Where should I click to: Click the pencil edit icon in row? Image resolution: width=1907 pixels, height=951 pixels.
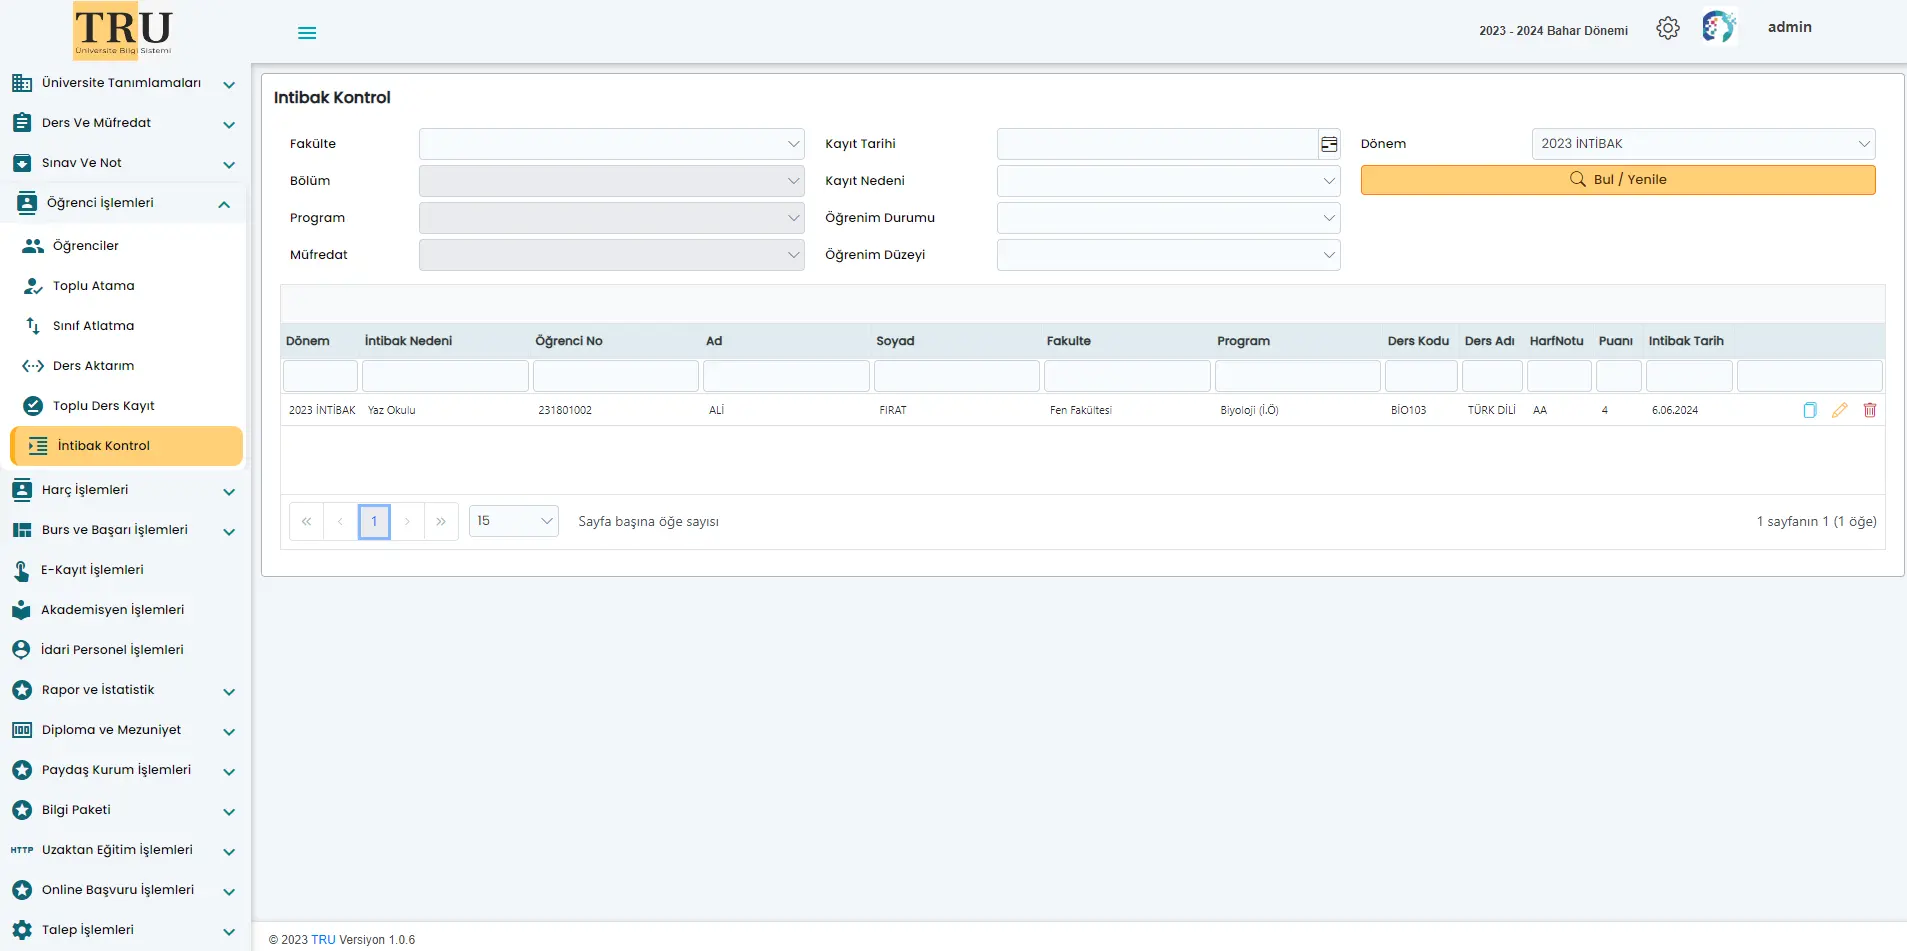point(1839,410)
